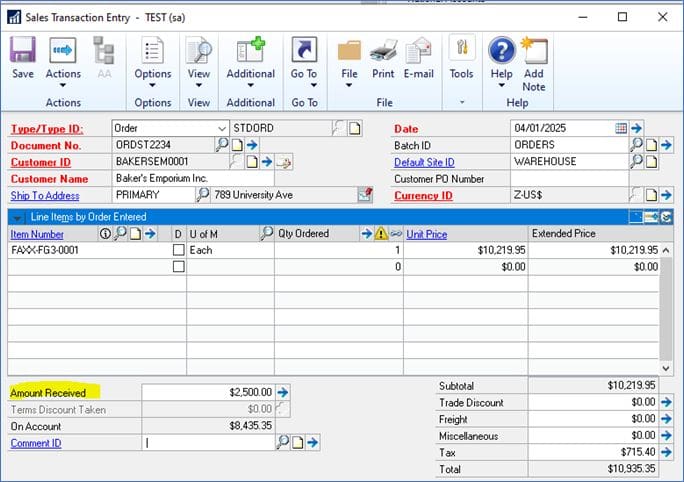Expand the Type/Type ID Order dropdown
This screenshot has width=684, height=482.
click(x=221, y=128)
